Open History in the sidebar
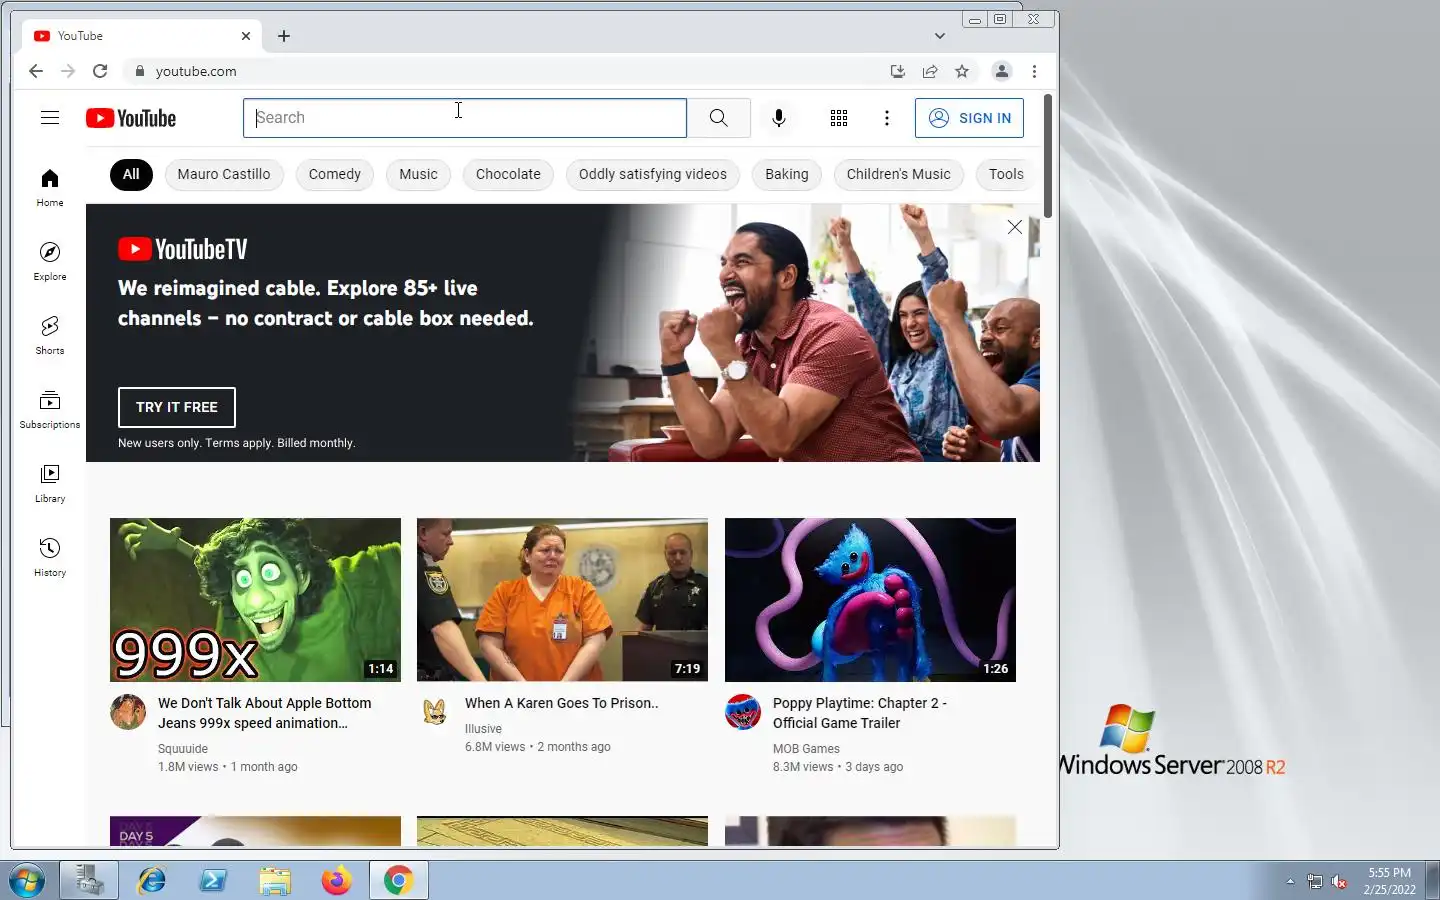Viewport: 1440px width, 900px height. 50,558
